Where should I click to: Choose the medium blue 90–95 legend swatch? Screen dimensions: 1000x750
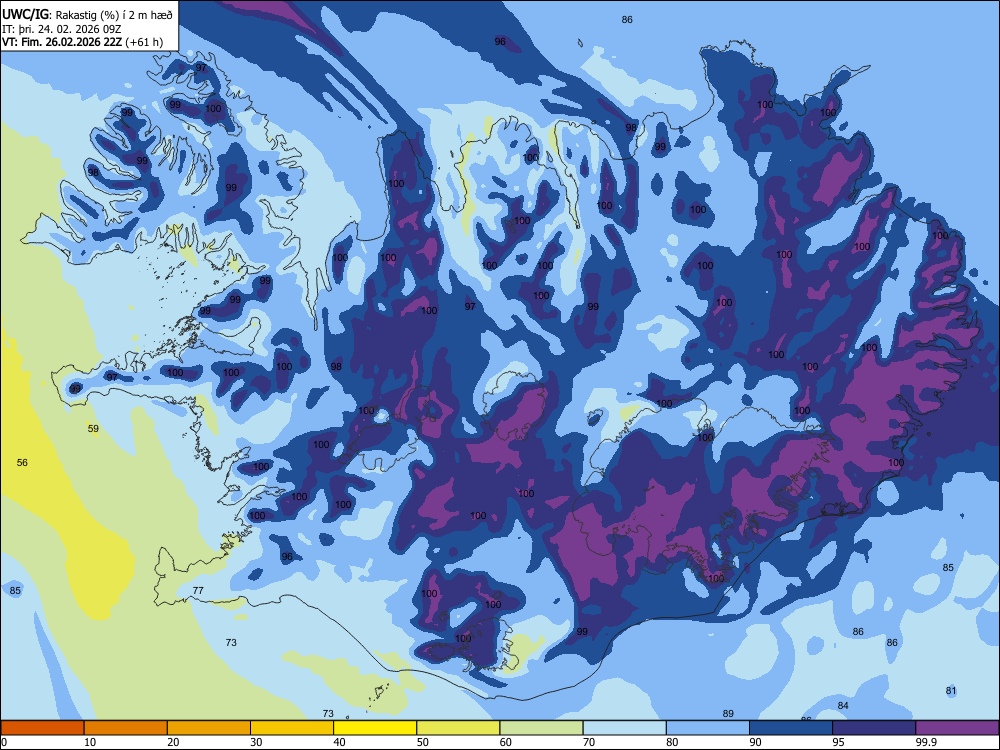tap(791, 728)
